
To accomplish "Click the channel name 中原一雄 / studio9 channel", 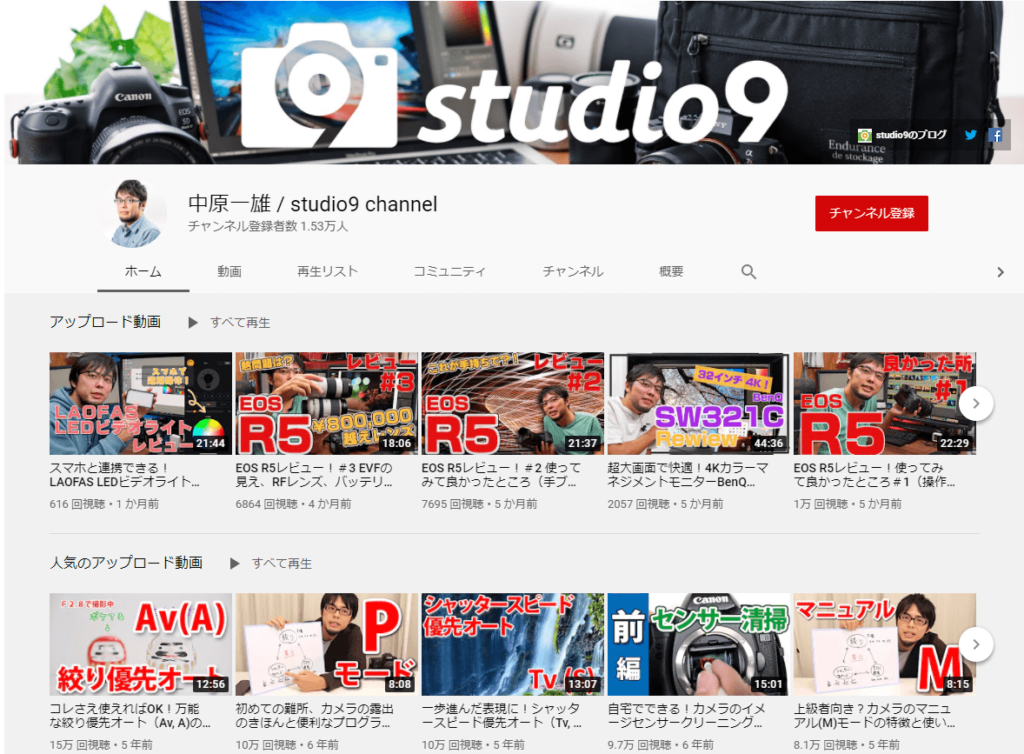I will click(x=313, y=204).
